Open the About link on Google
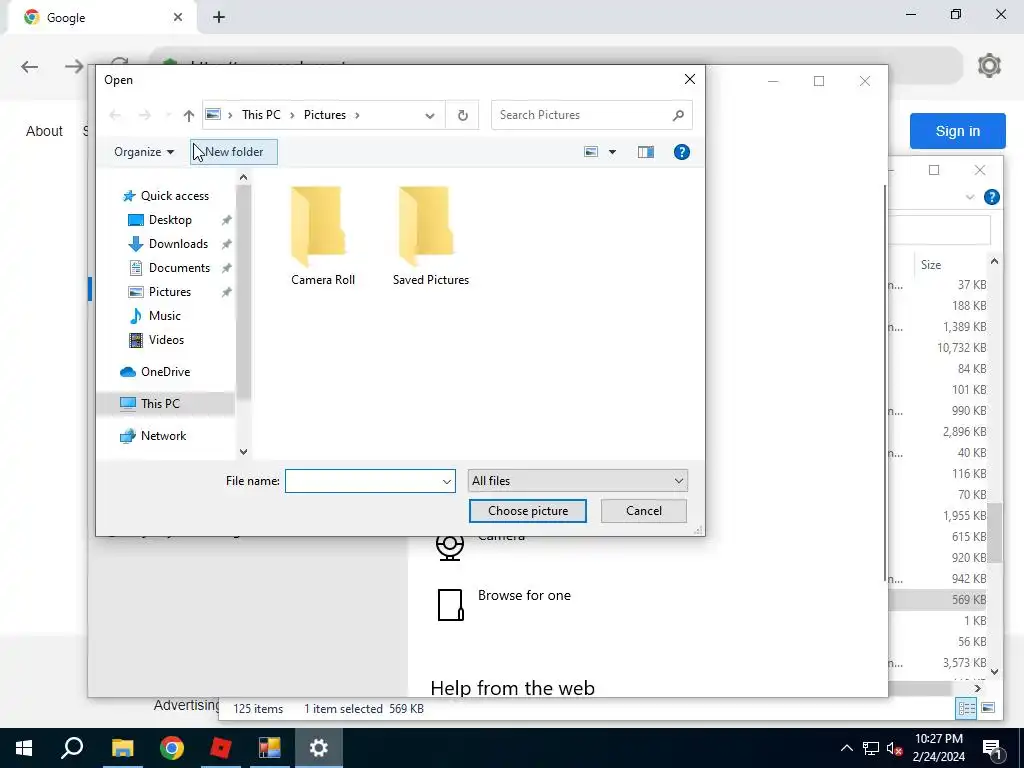The image size is (1024, 768). (x=44, y=131)
